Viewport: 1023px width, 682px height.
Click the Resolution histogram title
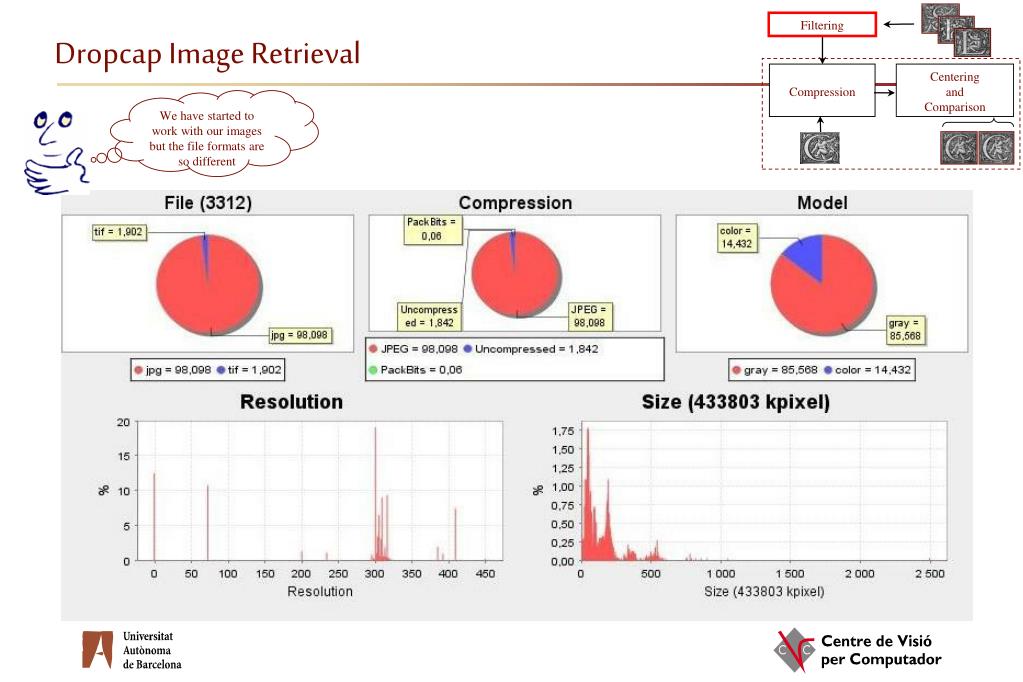point(291,402)
